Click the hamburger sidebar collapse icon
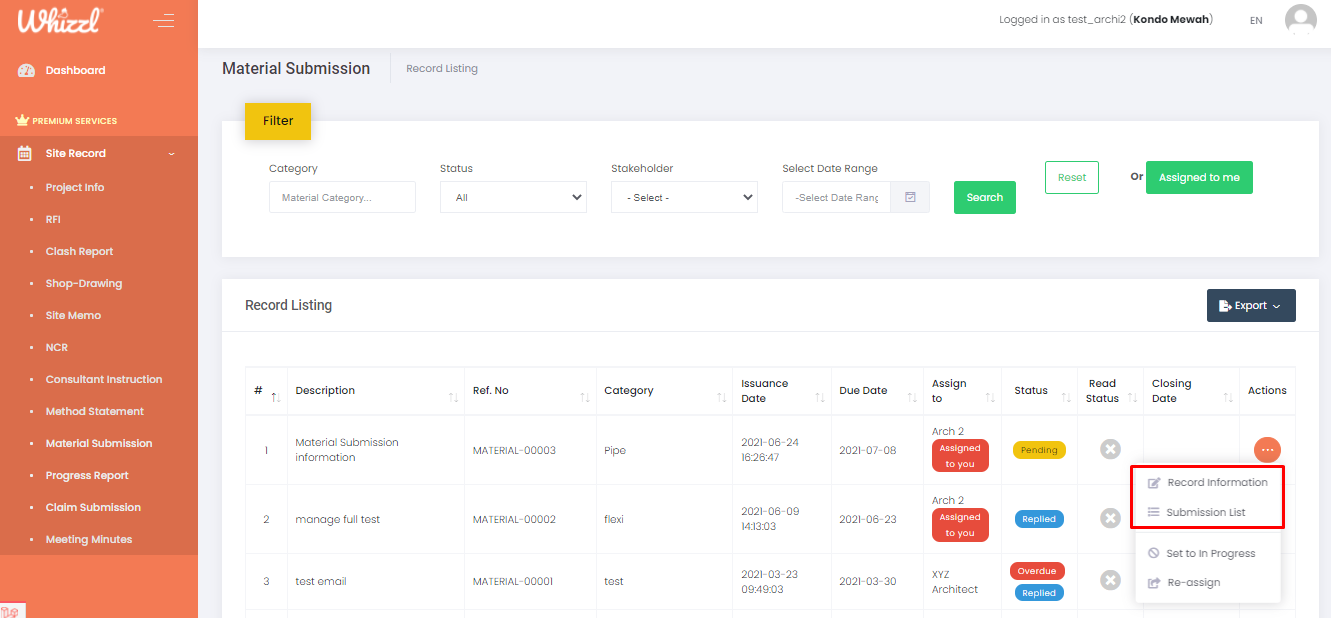The image size is (1331, 618). click(163, 20)
